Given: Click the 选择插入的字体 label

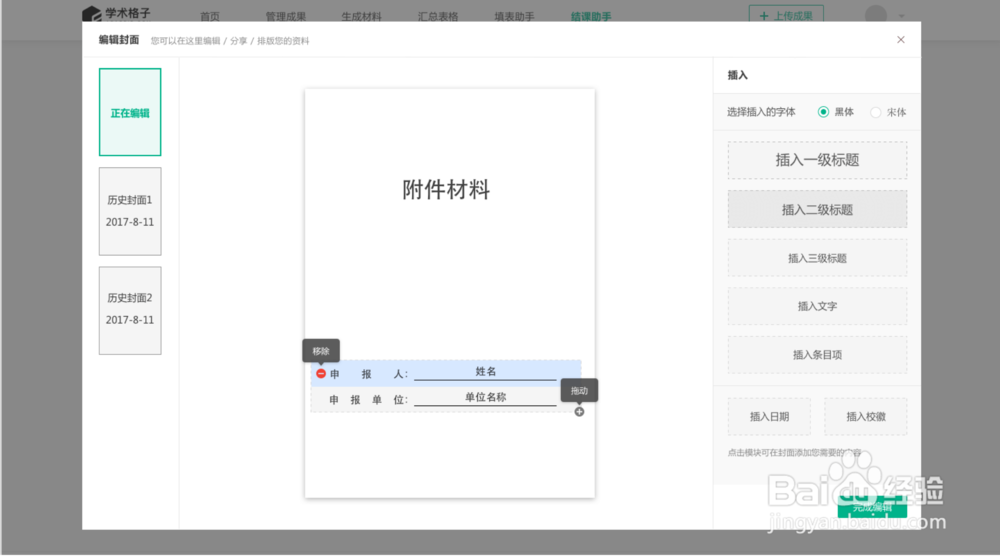Looking at the screenshot, I should tap(761, 112).
